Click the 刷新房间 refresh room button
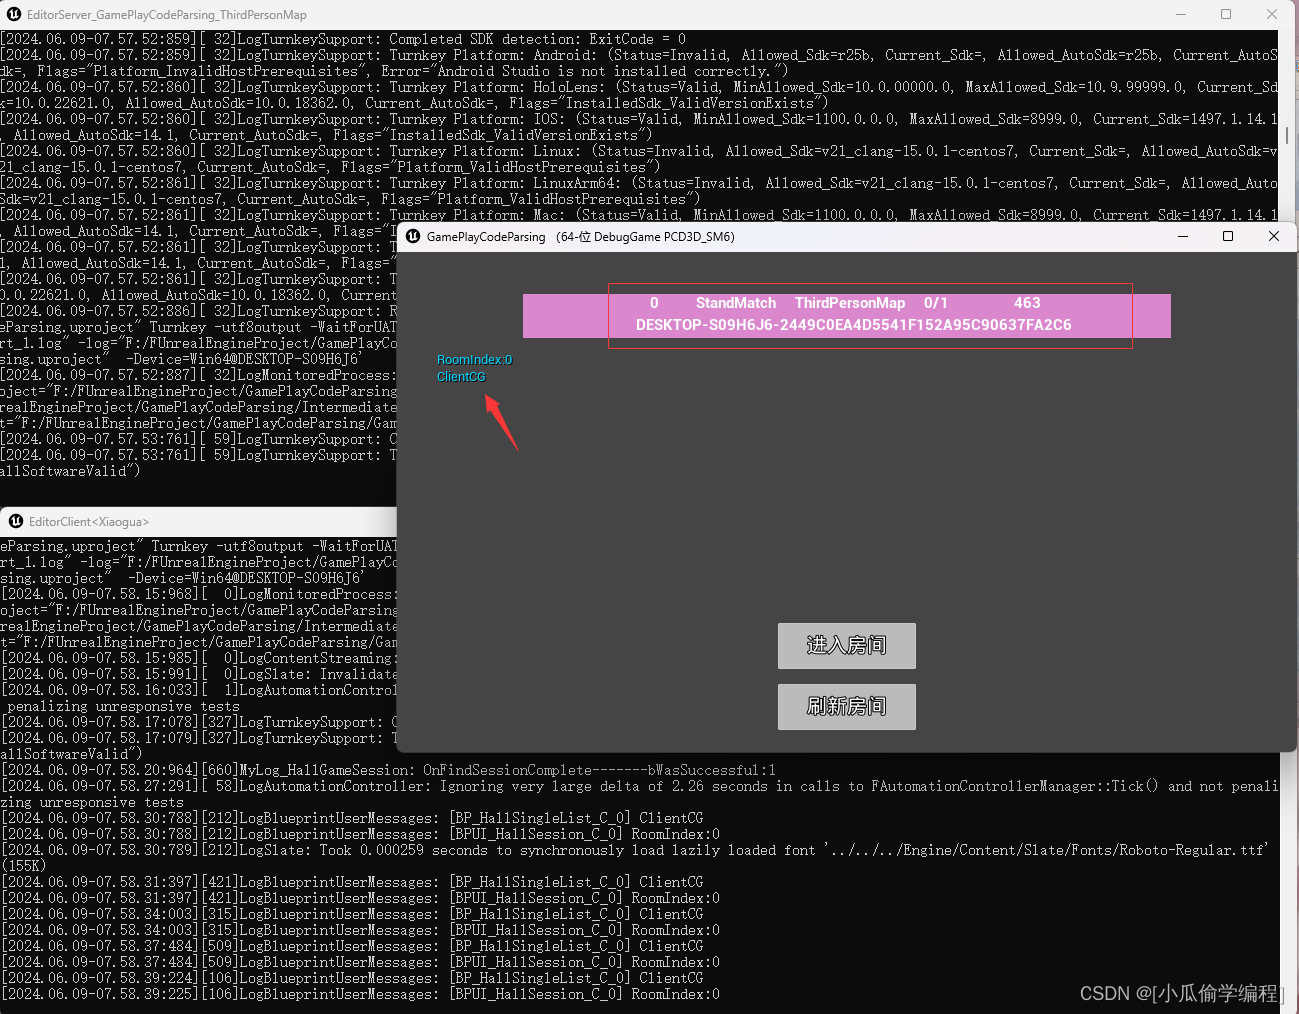The height and width of the screenshot is (1014, 1299). [x=846, y=707]
